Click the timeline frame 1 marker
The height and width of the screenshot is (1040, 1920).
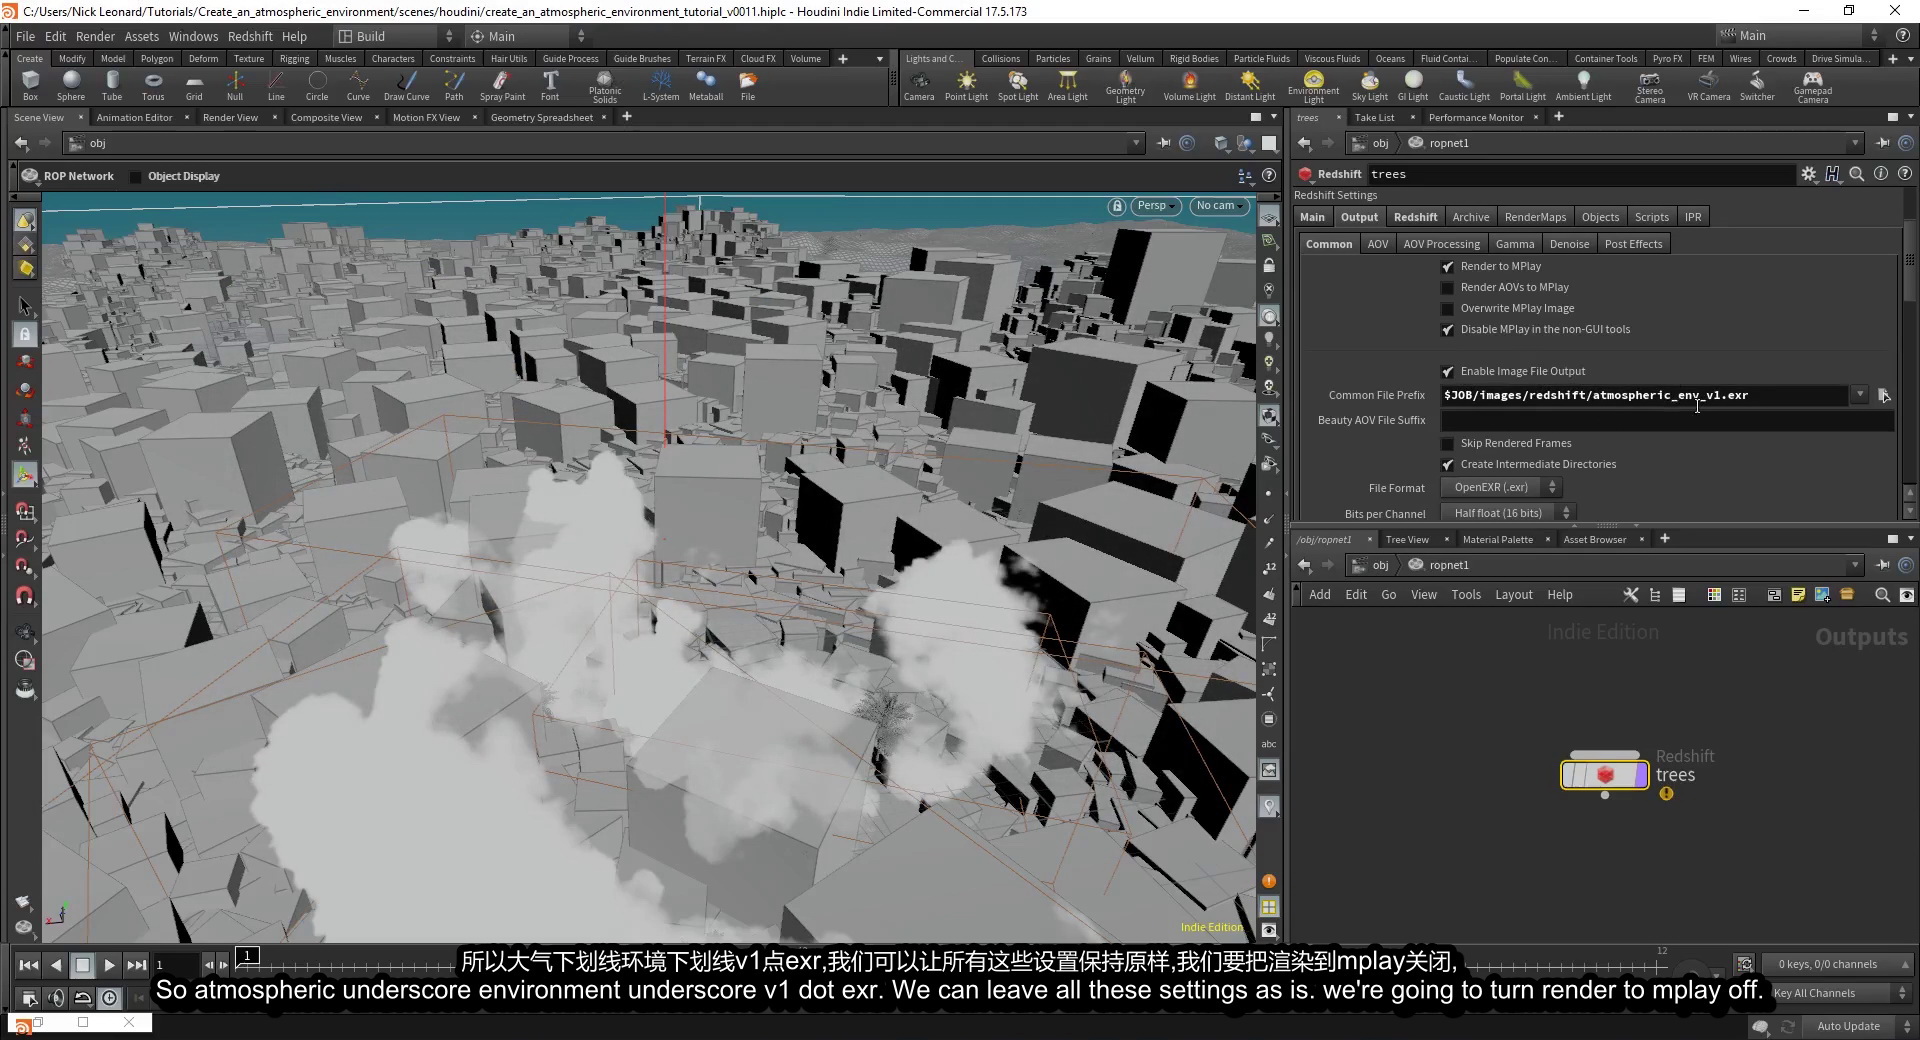[248, 955]
